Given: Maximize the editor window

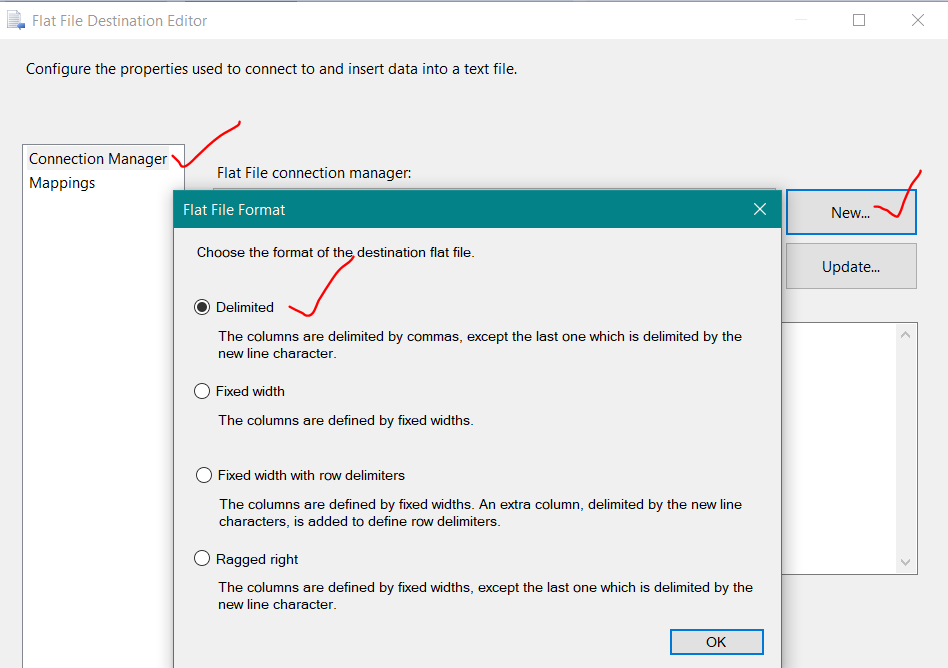Looking at the screenshot, I should pos(858,19).
